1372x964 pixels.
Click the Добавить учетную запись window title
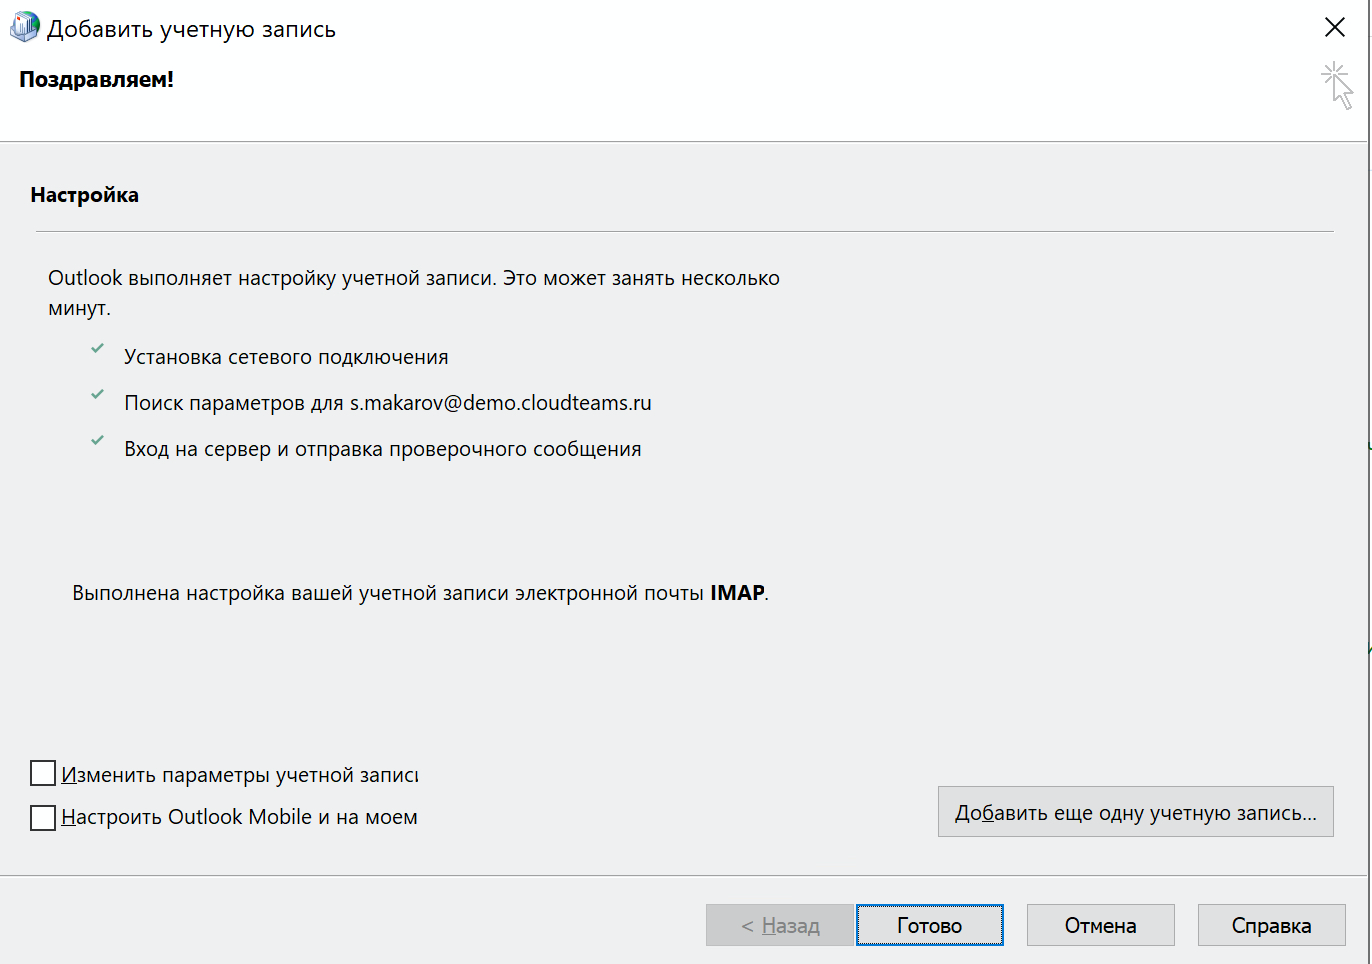coord(191,30)
